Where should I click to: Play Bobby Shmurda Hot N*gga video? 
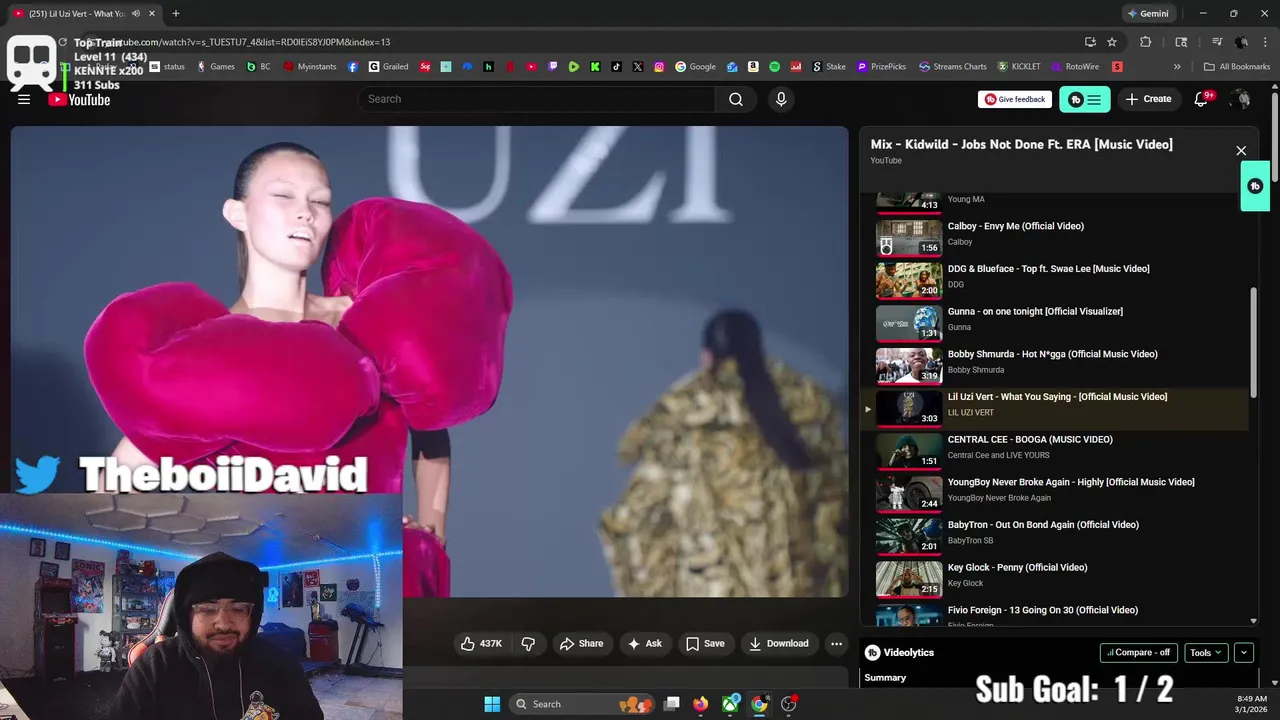coord(1055,364)
